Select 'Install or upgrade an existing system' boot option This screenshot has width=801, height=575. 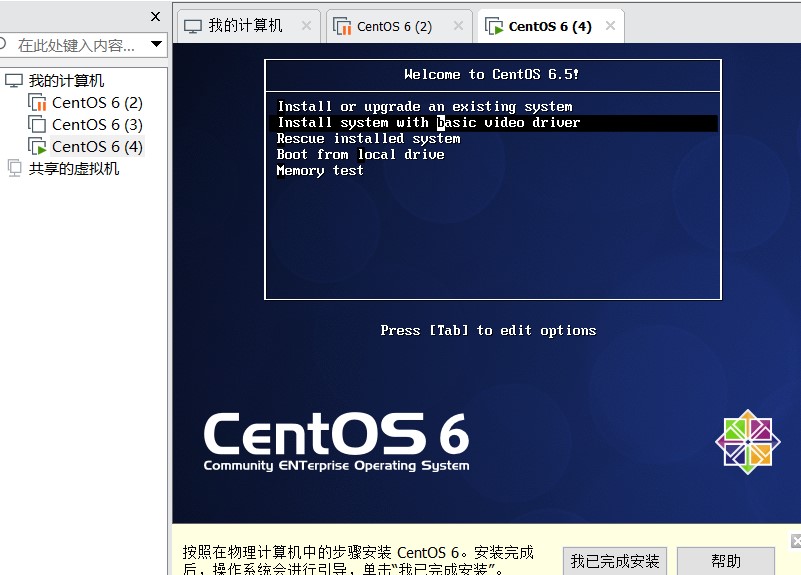[x=425, y=107]
